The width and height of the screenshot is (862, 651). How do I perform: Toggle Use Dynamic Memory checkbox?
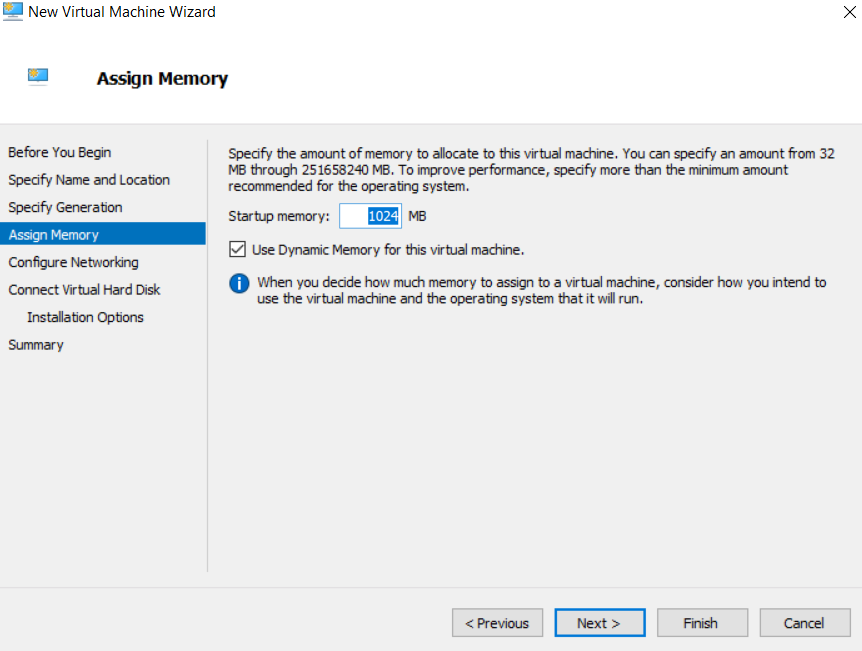tap(237, 250)
